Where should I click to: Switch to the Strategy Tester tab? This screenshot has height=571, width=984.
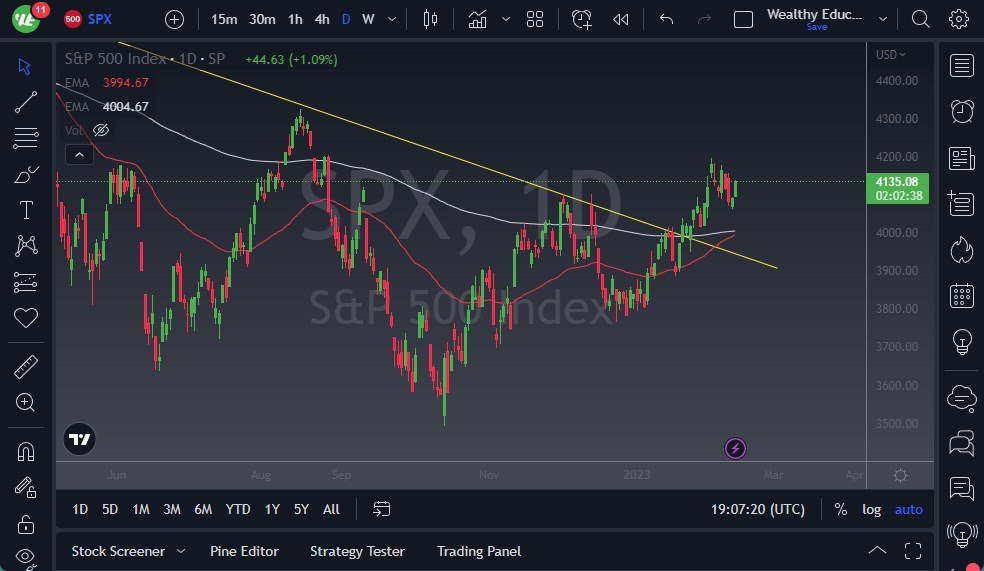357,551
